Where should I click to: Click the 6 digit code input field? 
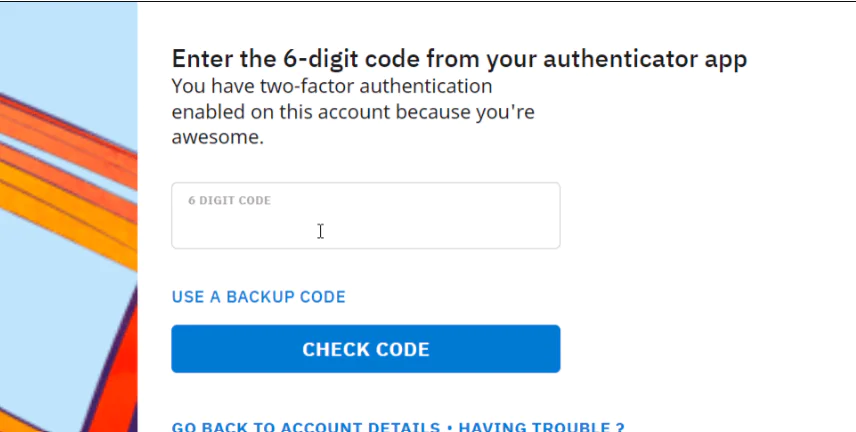pos(365,224)
